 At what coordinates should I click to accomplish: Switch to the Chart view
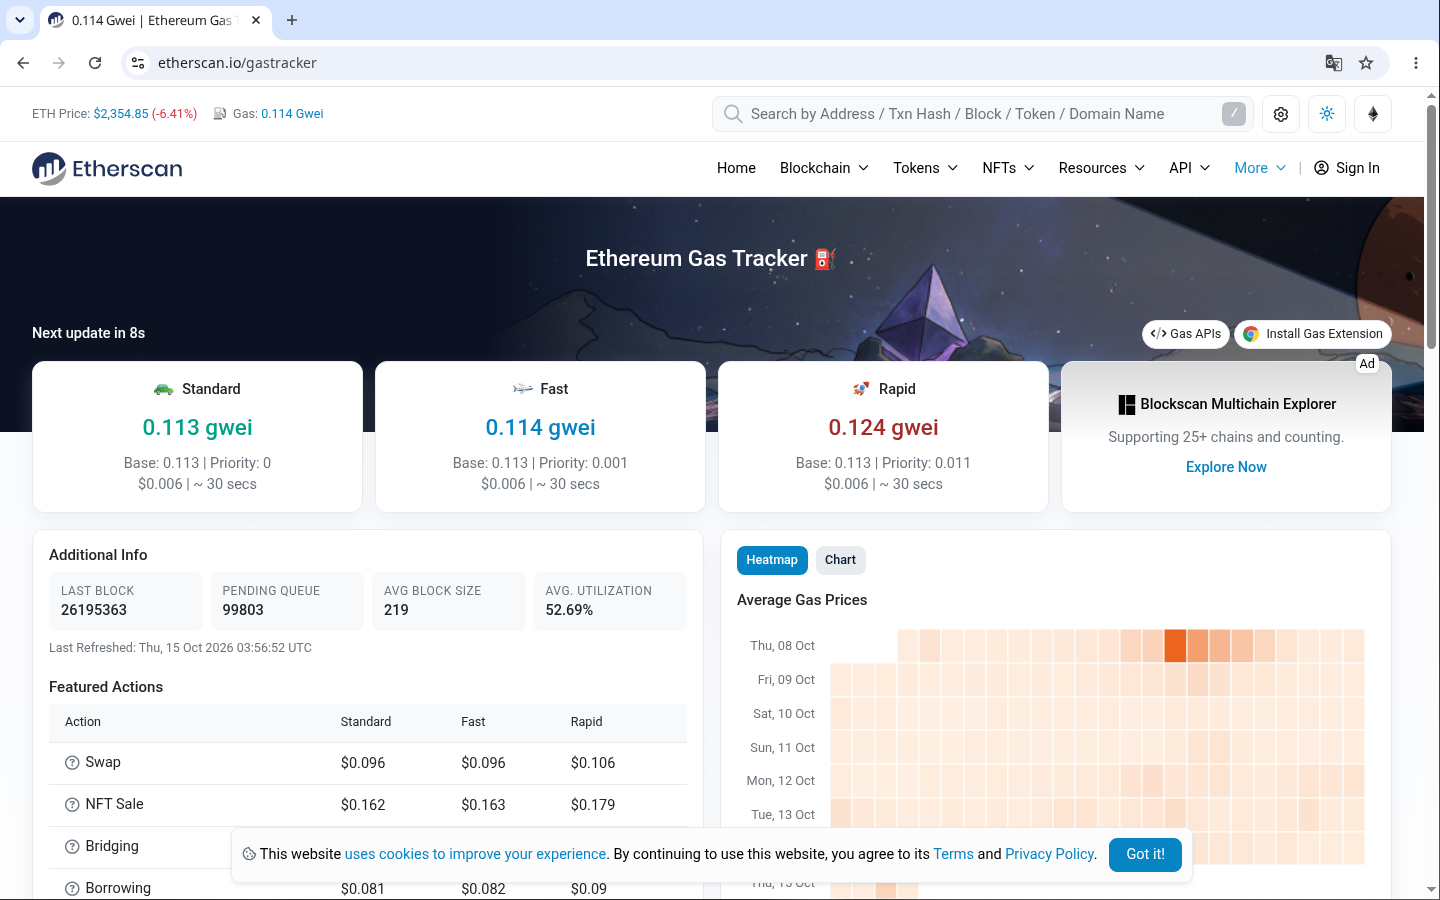[x=840, y=560]
